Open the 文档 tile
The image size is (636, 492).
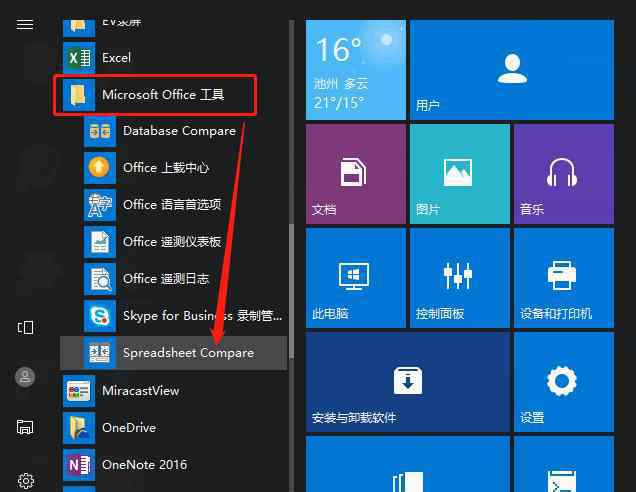356,174
